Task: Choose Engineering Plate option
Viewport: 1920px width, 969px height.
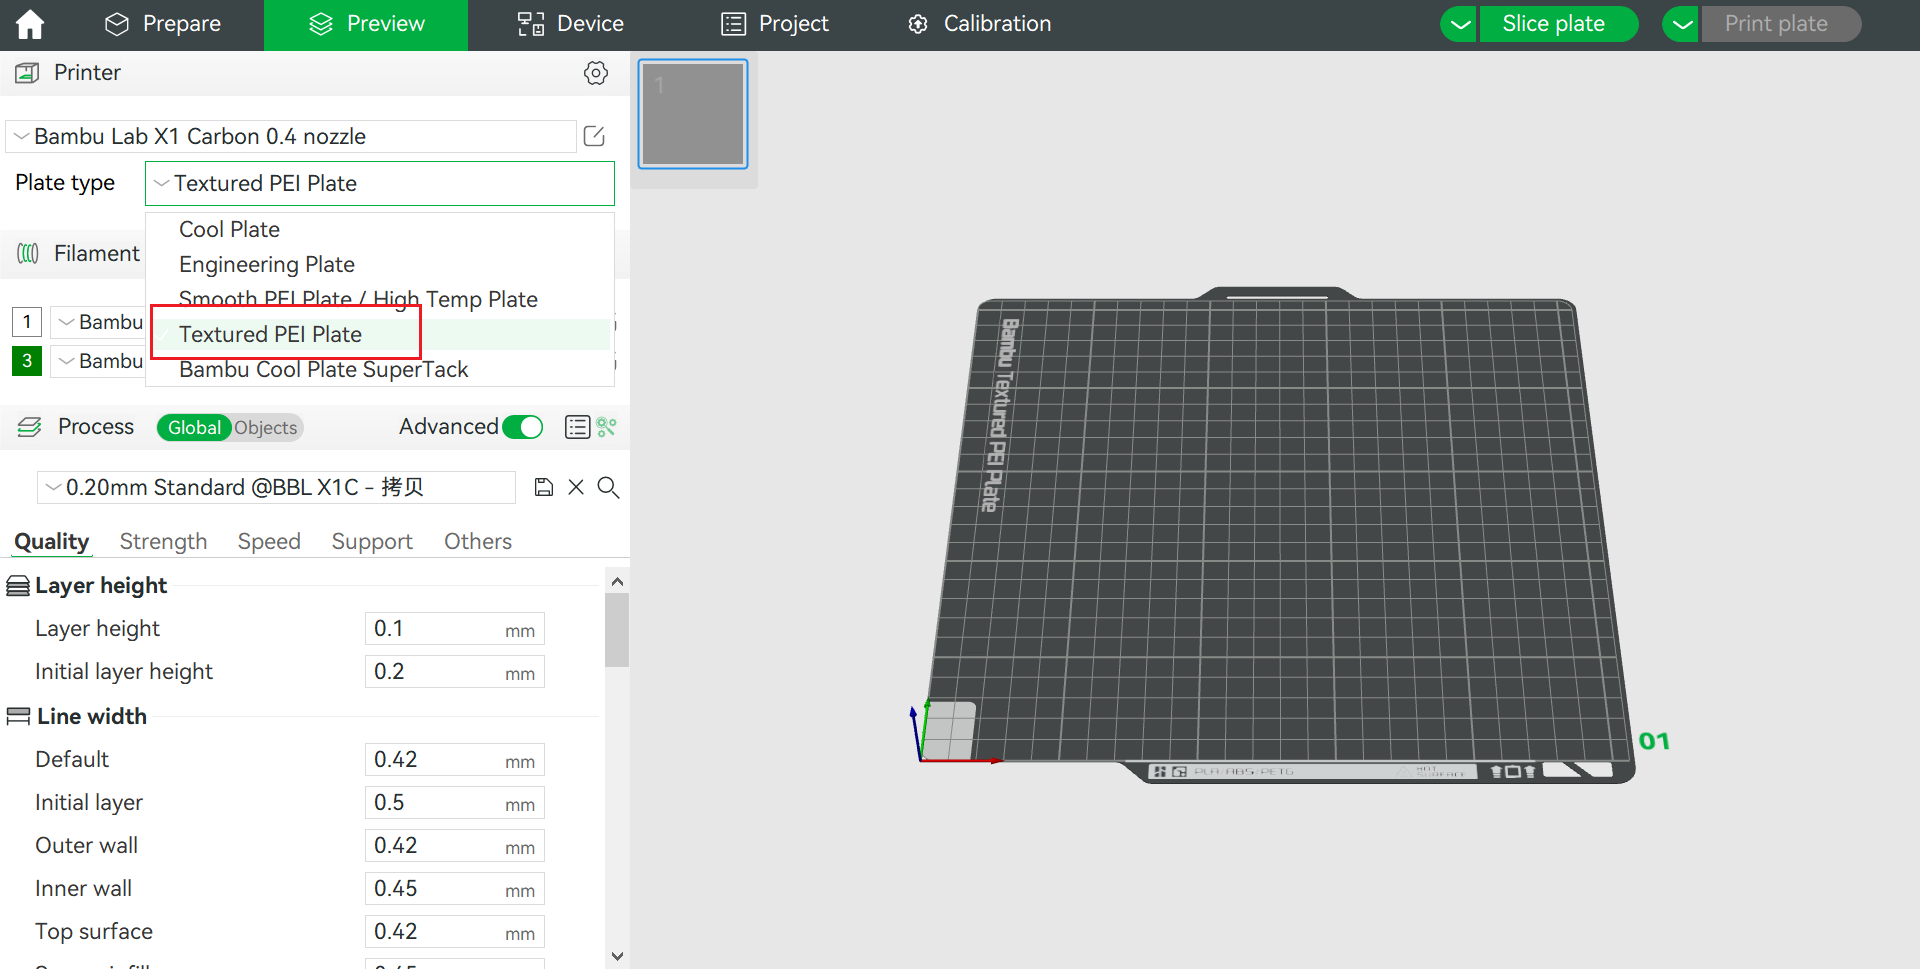Action: point(380,264)
